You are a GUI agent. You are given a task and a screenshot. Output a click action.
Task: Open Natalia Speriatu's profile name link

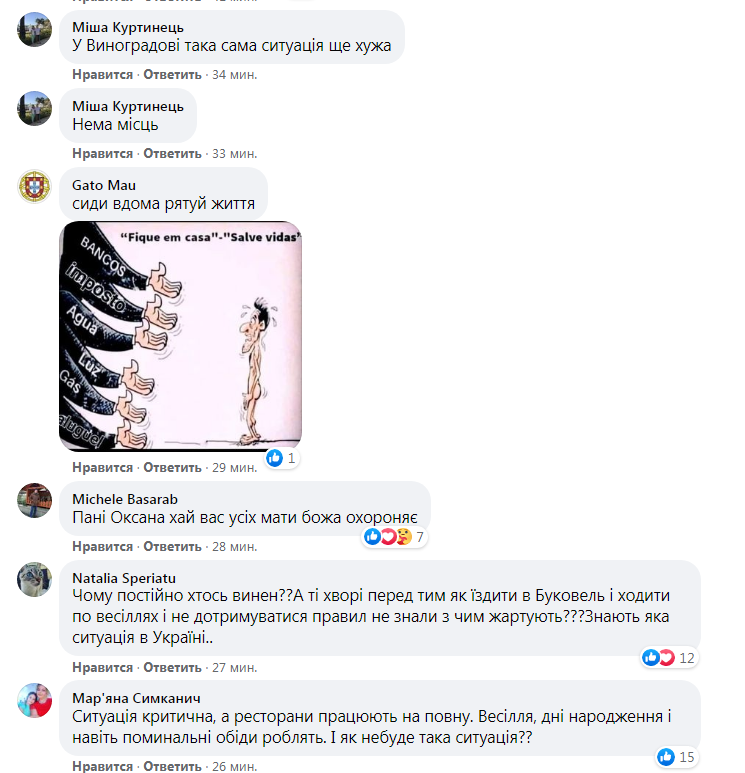[x=124, y=578]
